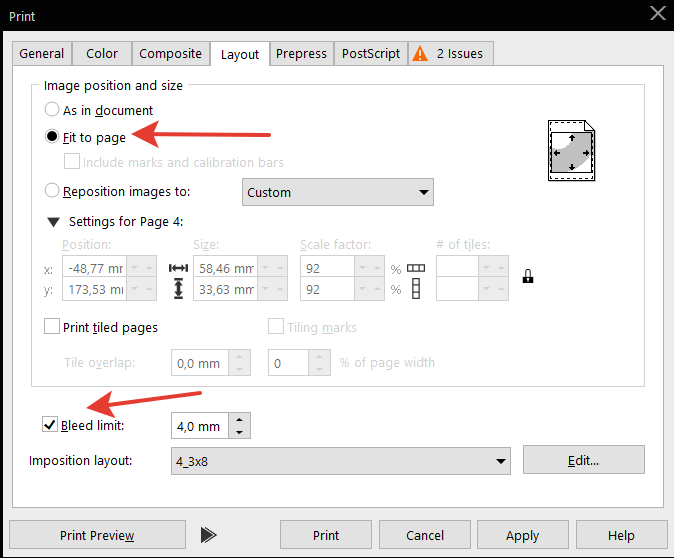Image resolution: width=674 pixels, height=558 pixels.
Task: Open the Imposition layout dropdown
Action: click(340, 461)
